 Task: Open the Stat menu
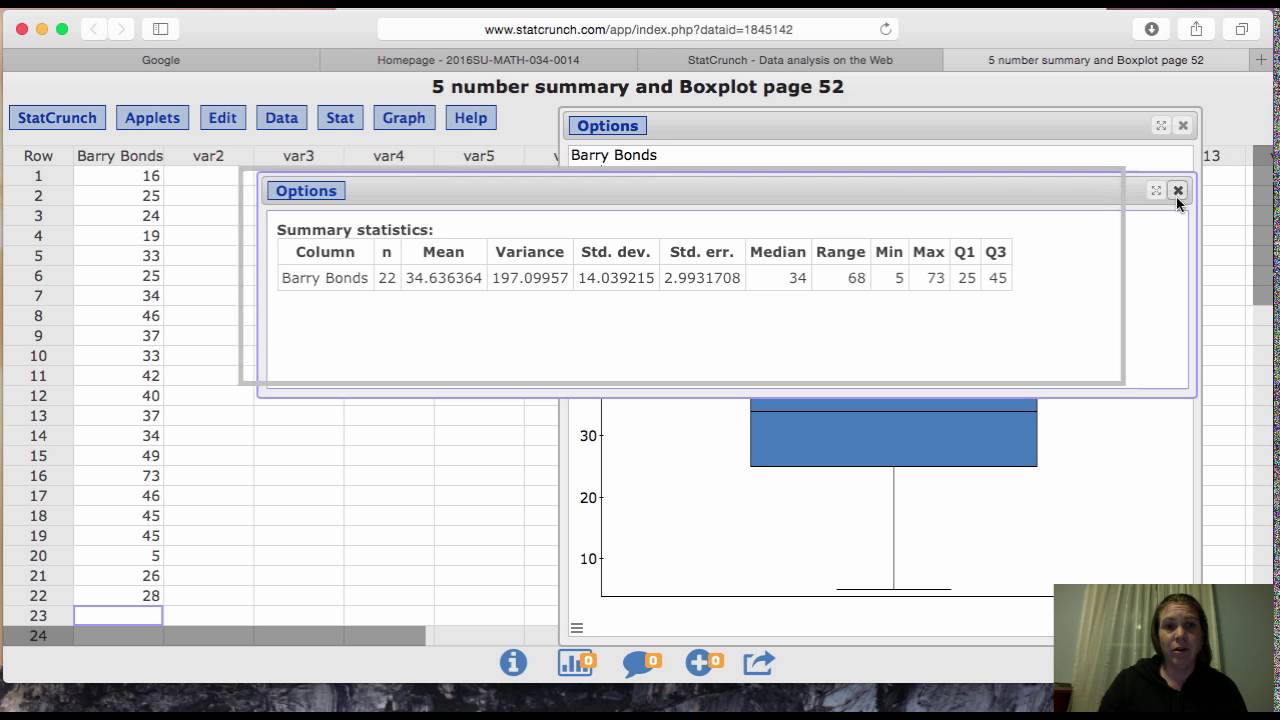pyautogui.click(x=340, y=118)
